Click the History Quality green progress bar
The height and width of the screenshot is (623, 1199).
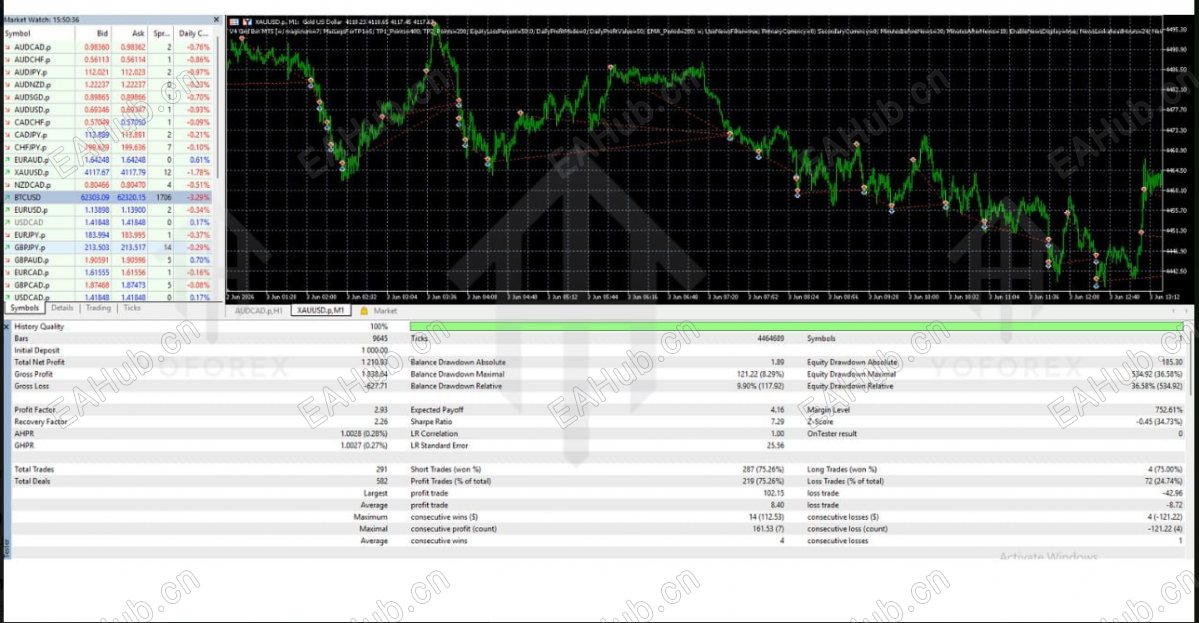[795, 326]
